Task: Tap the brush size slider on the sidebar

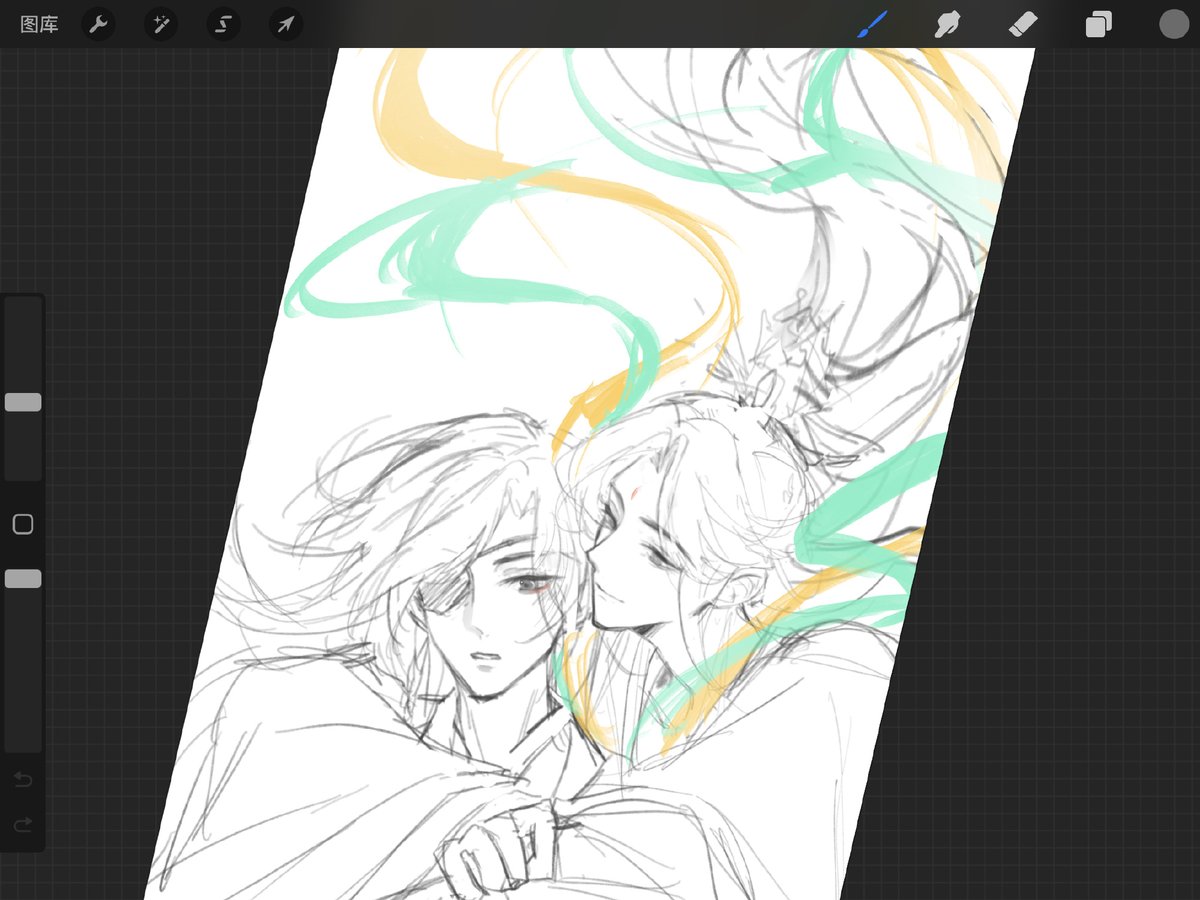Action: point(23,401)
